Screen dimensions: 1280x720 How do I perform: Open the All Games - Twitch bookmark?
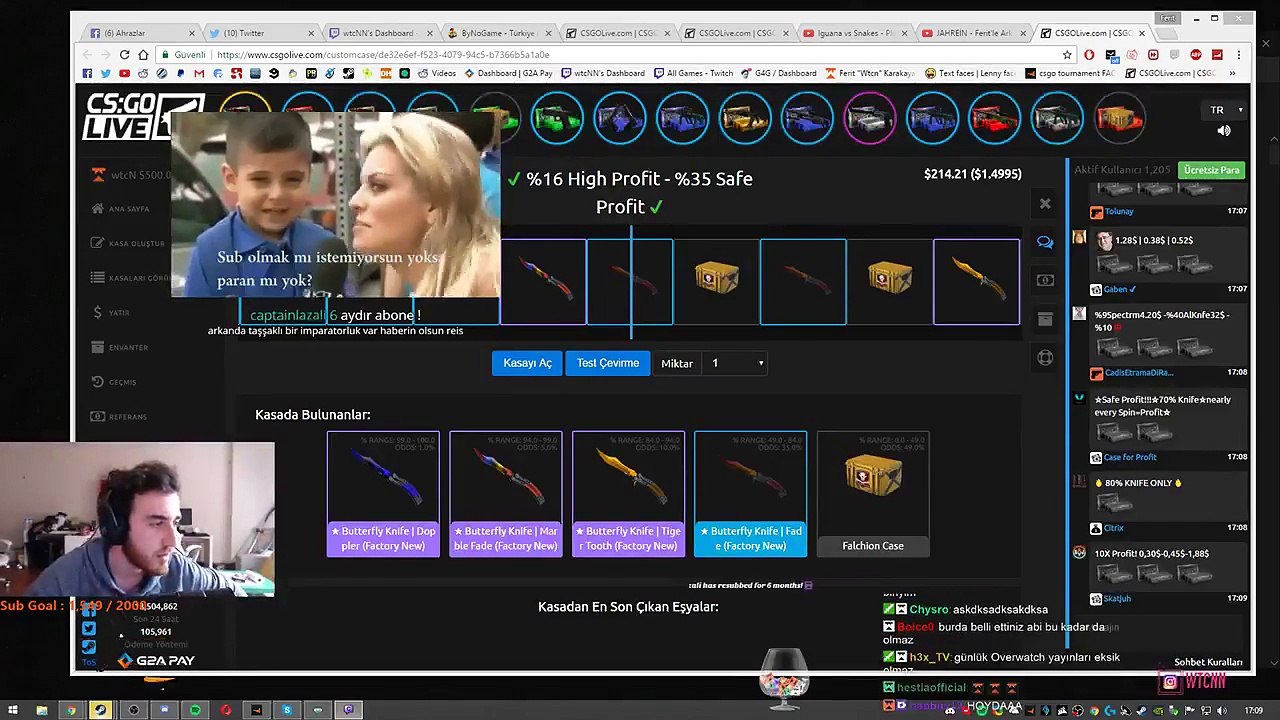pos(692,73)
